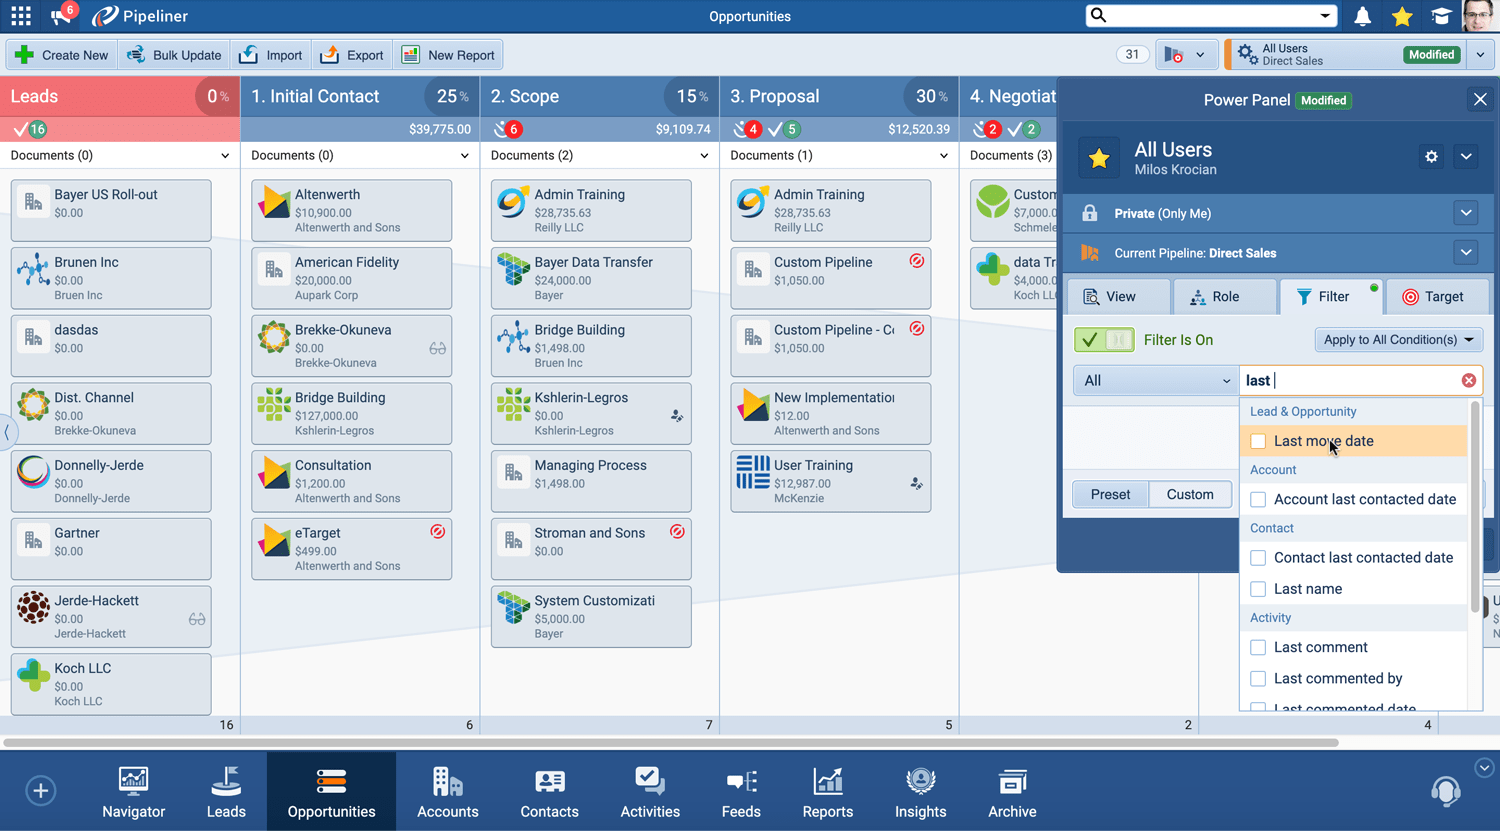Open the Bayer Data Transfer opportunity card

pos(591,278)
